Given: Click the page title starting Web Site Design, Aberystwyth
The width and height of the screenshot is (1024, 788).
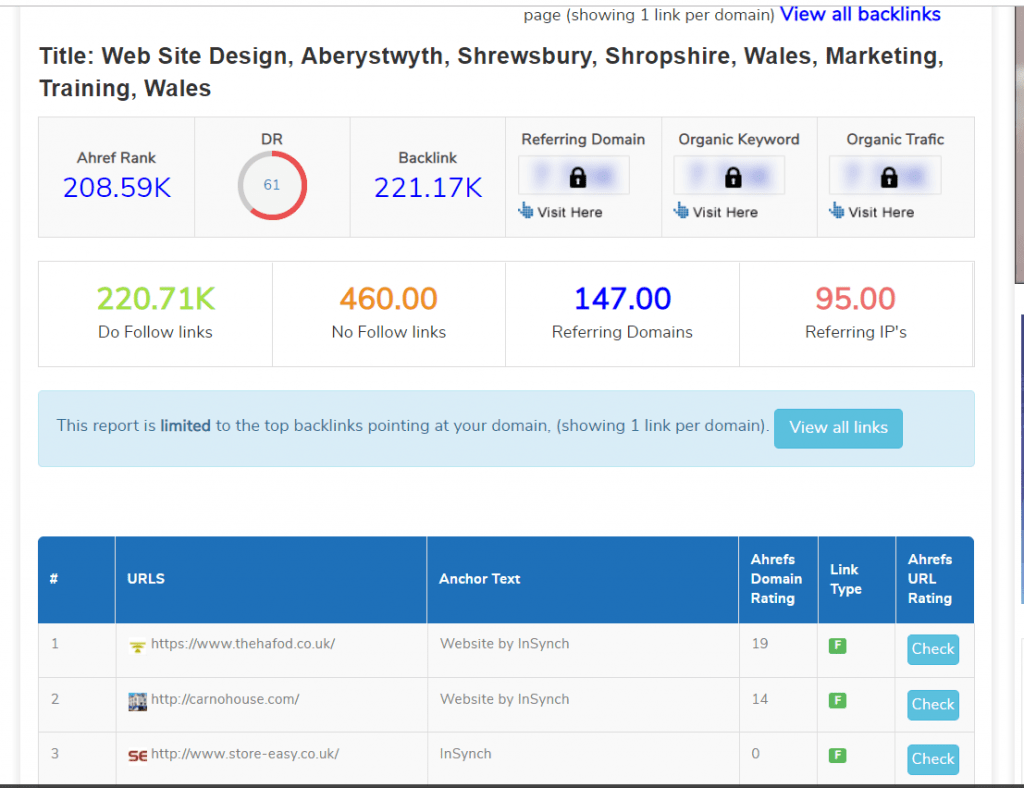Looking at the screenshot, I should point(492,72).
